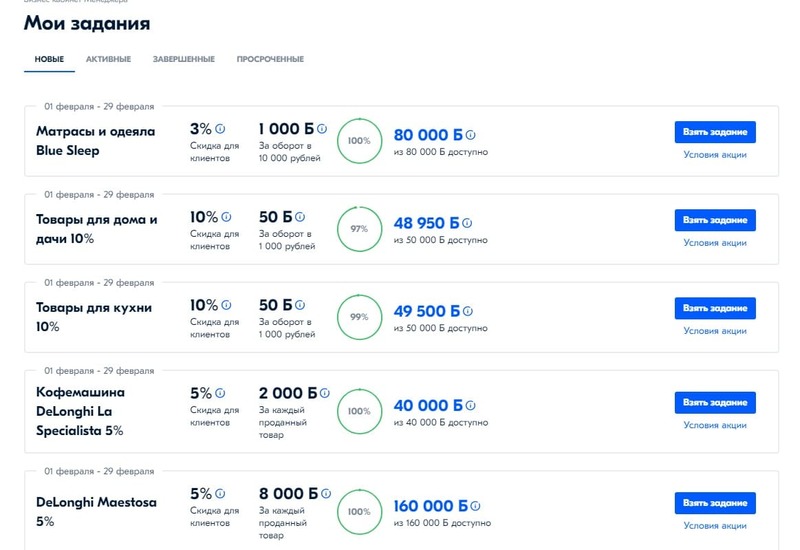The image size is (800, 550).
Task: Open the Завершенные tab
Action: [x=183, y=59]
